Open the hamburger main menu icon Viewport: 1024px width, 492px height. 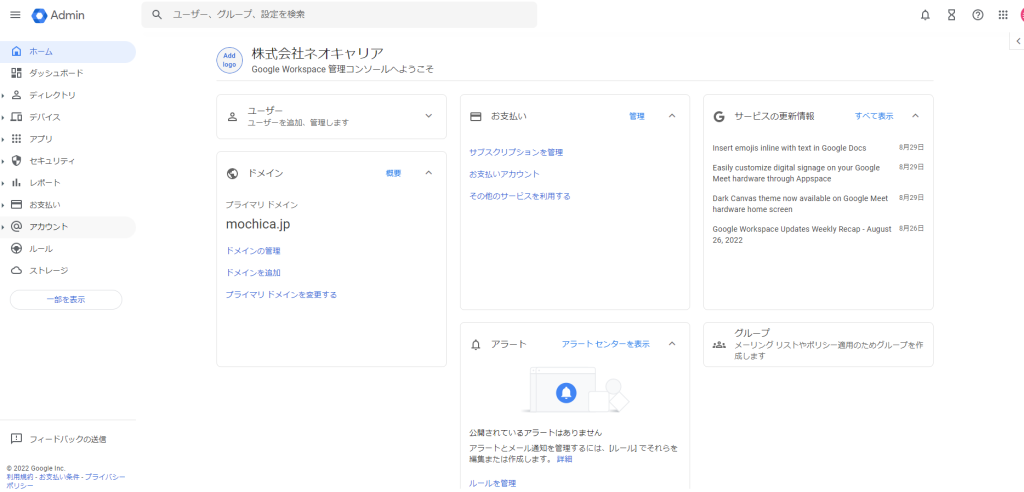(15, 15)
